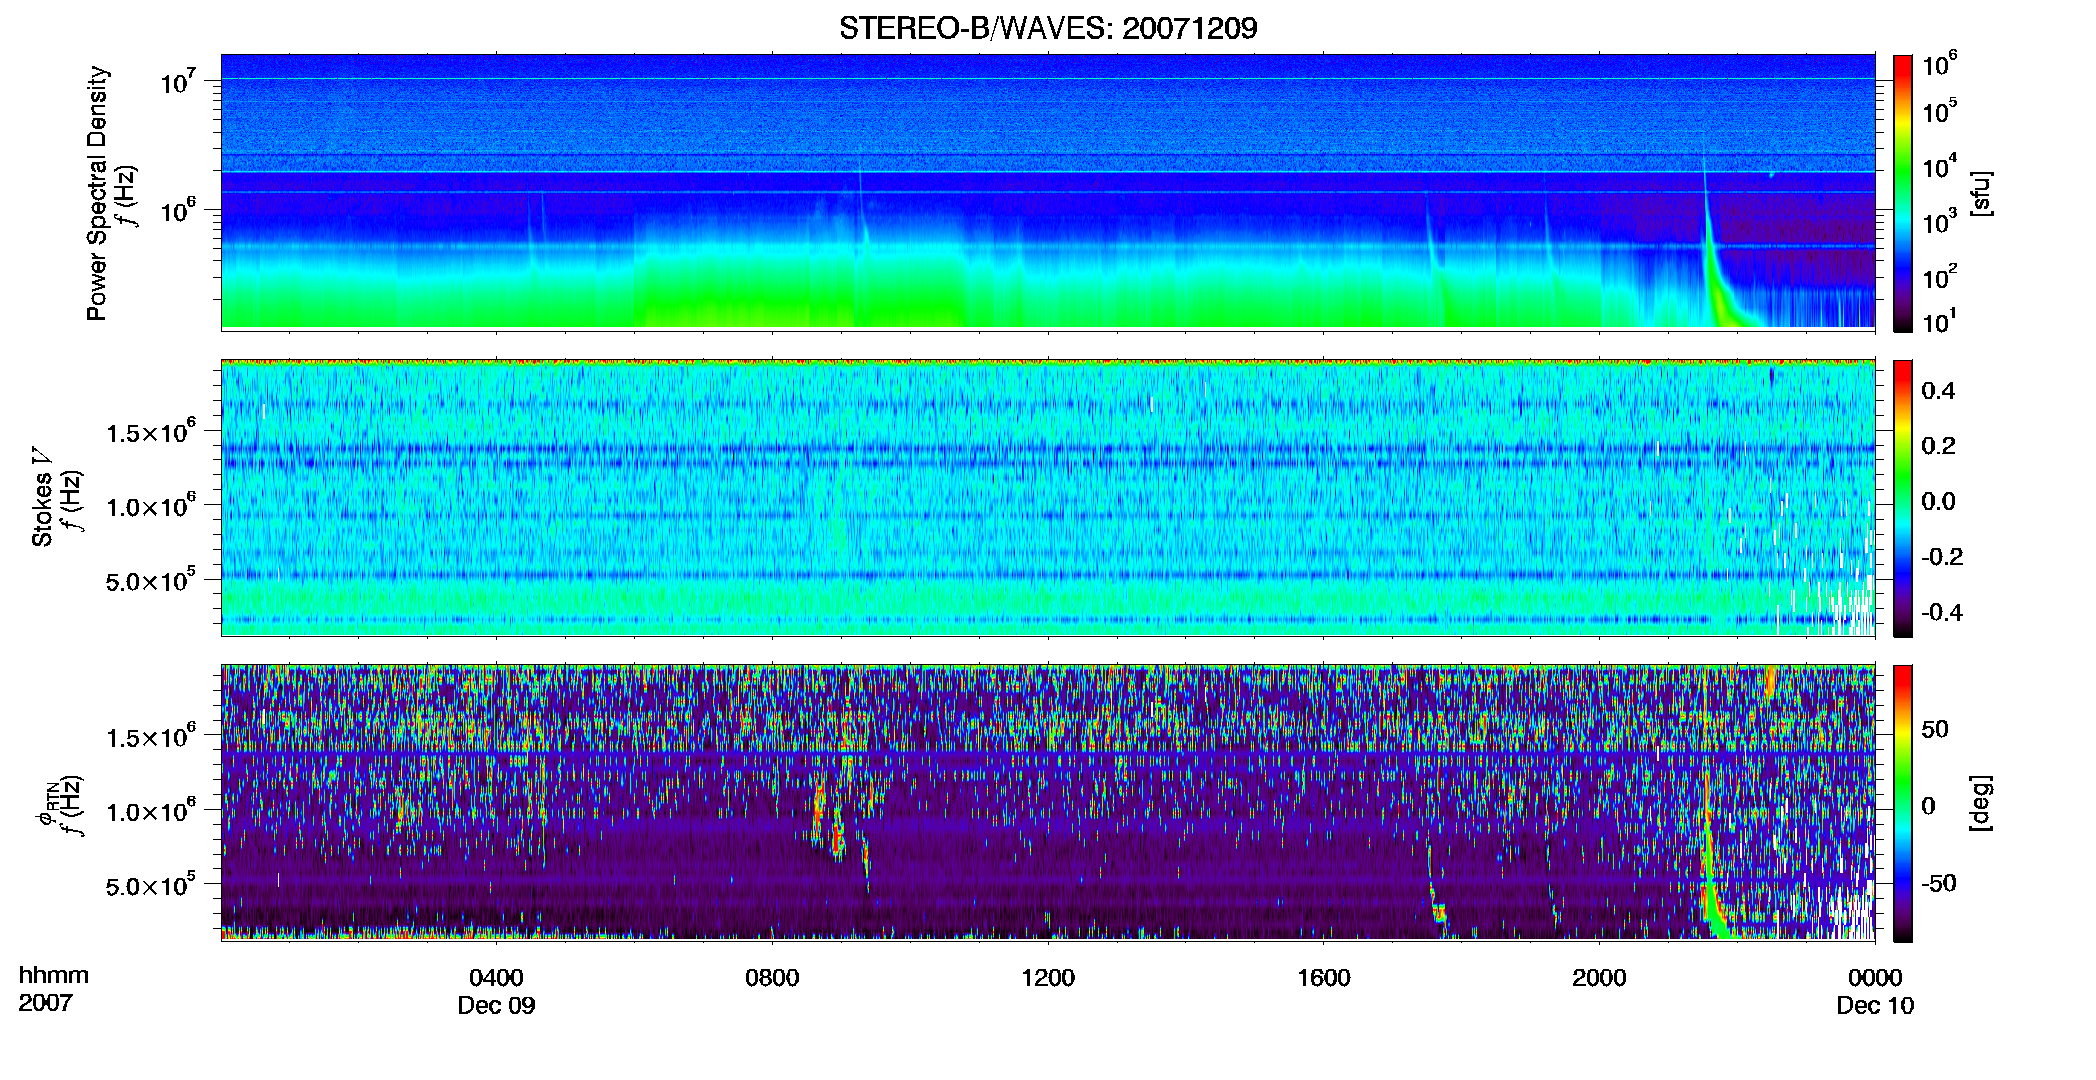Image resolution: width=2096 pixels, height=1080 pixels.
Task: Click the -50 degree colorbar tick
Action: click(1938, 883)
